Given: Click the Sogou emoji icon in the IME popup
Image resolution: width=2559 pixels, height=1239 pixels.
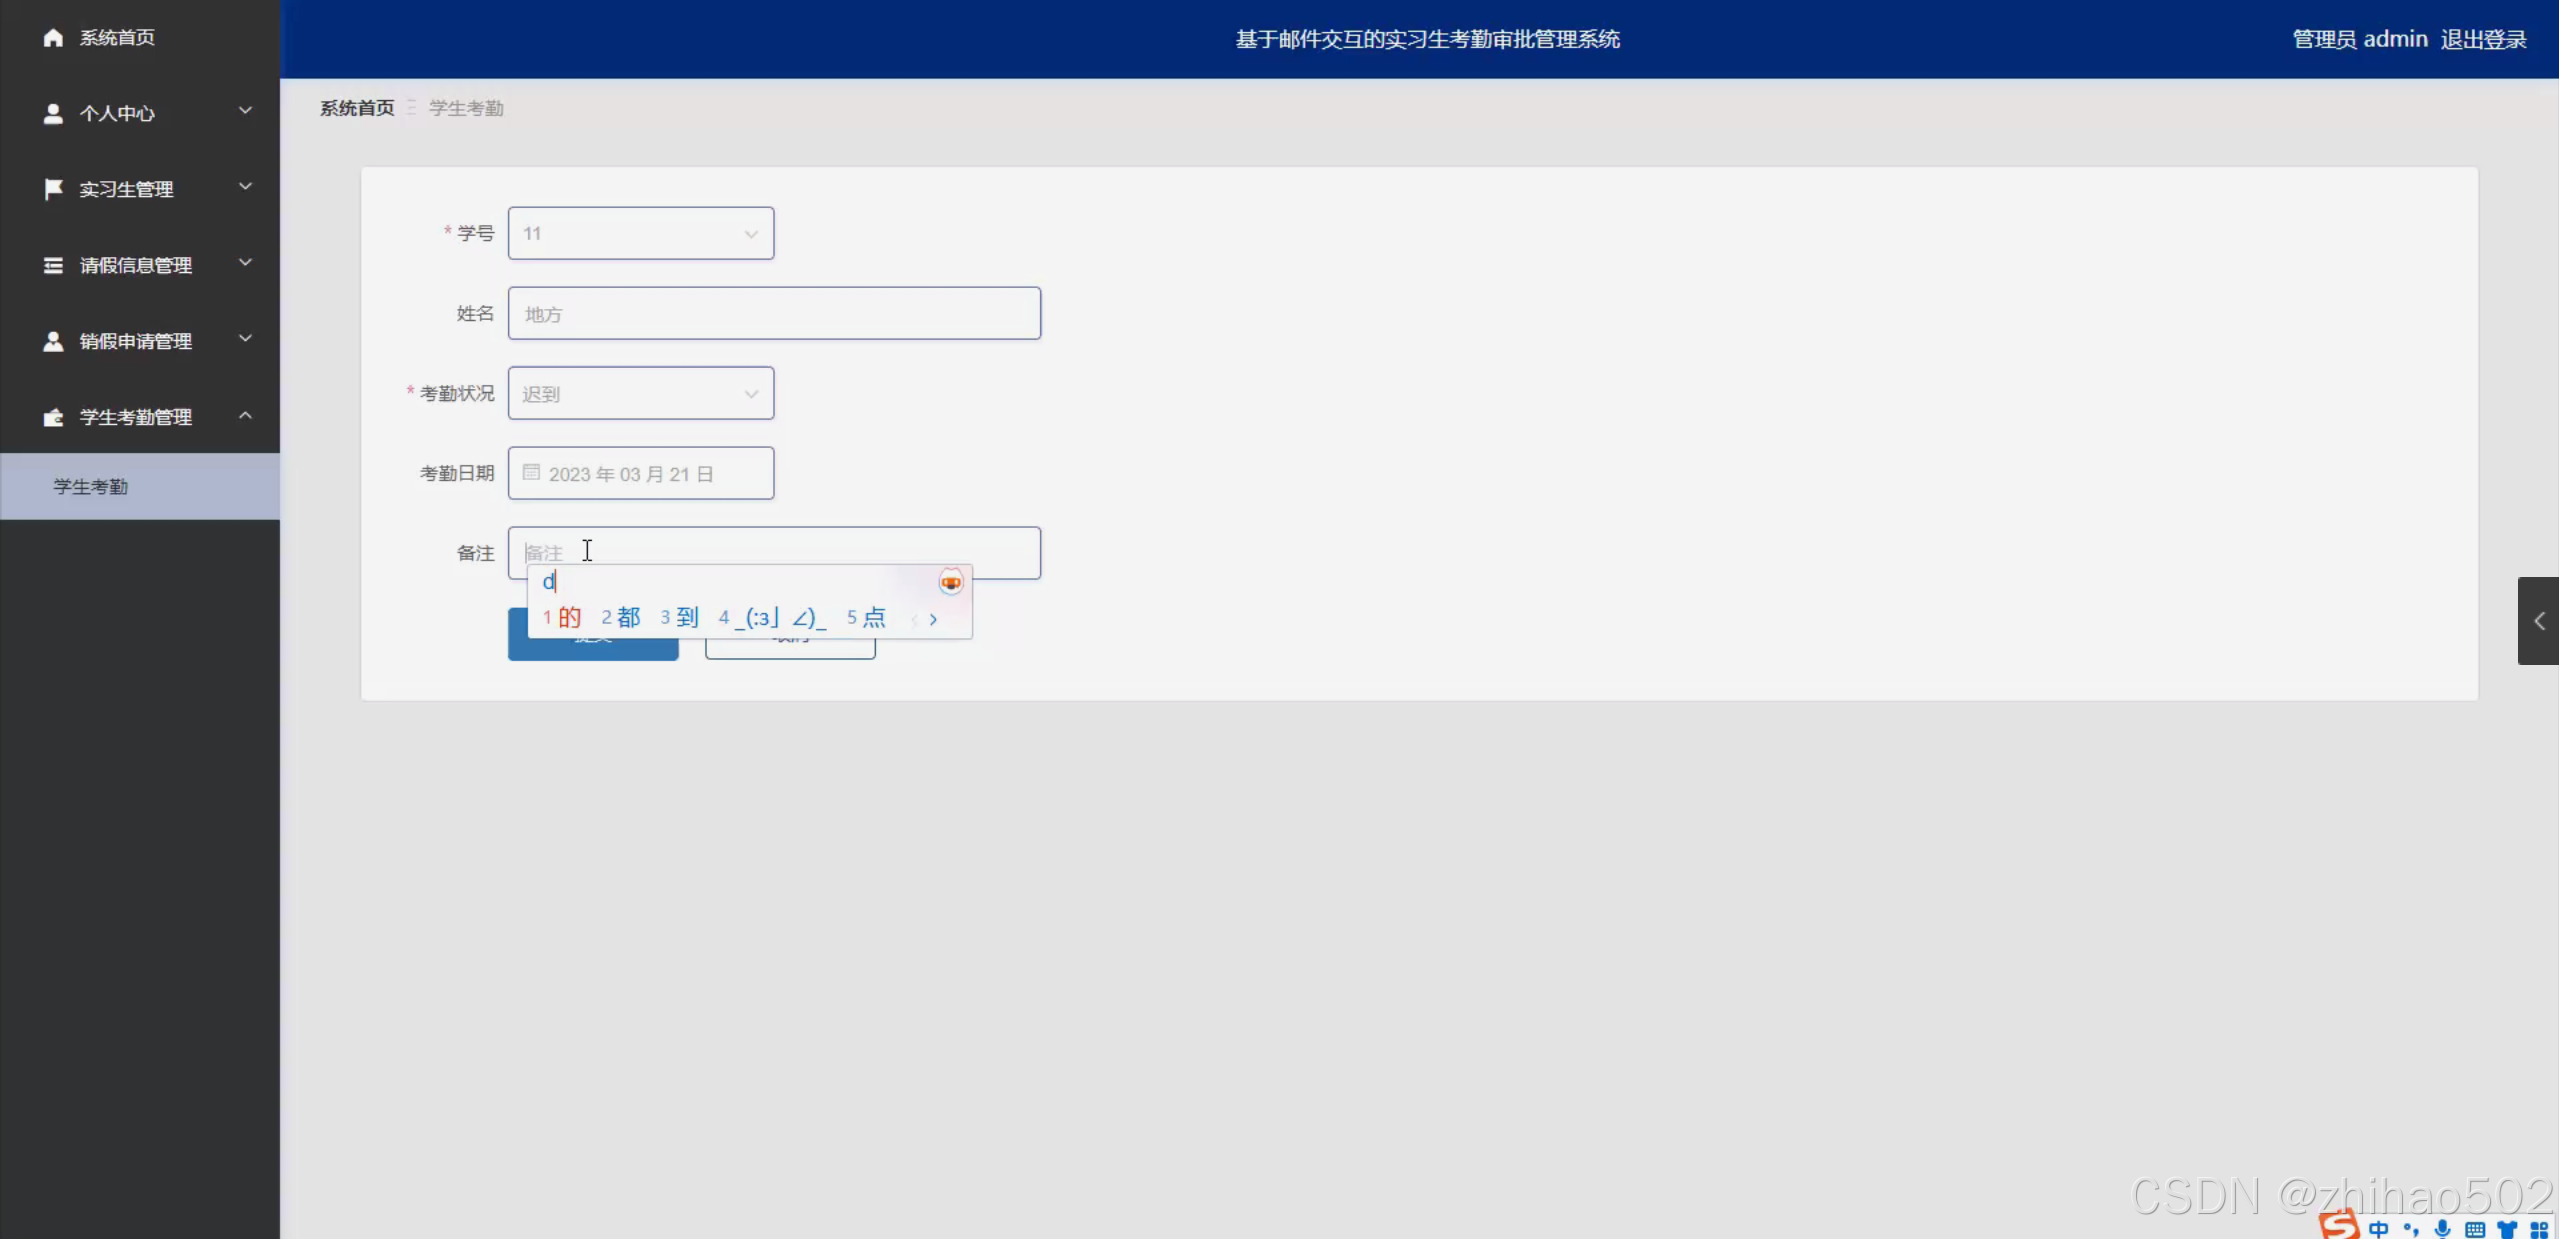Looking at the screenshot, I should pos(950,582).
